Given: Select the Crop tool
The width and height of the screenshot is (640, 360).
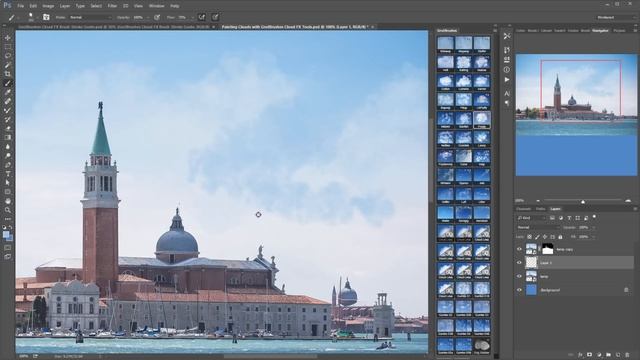Looking at the screenshot, I should [x=8, y=74].
